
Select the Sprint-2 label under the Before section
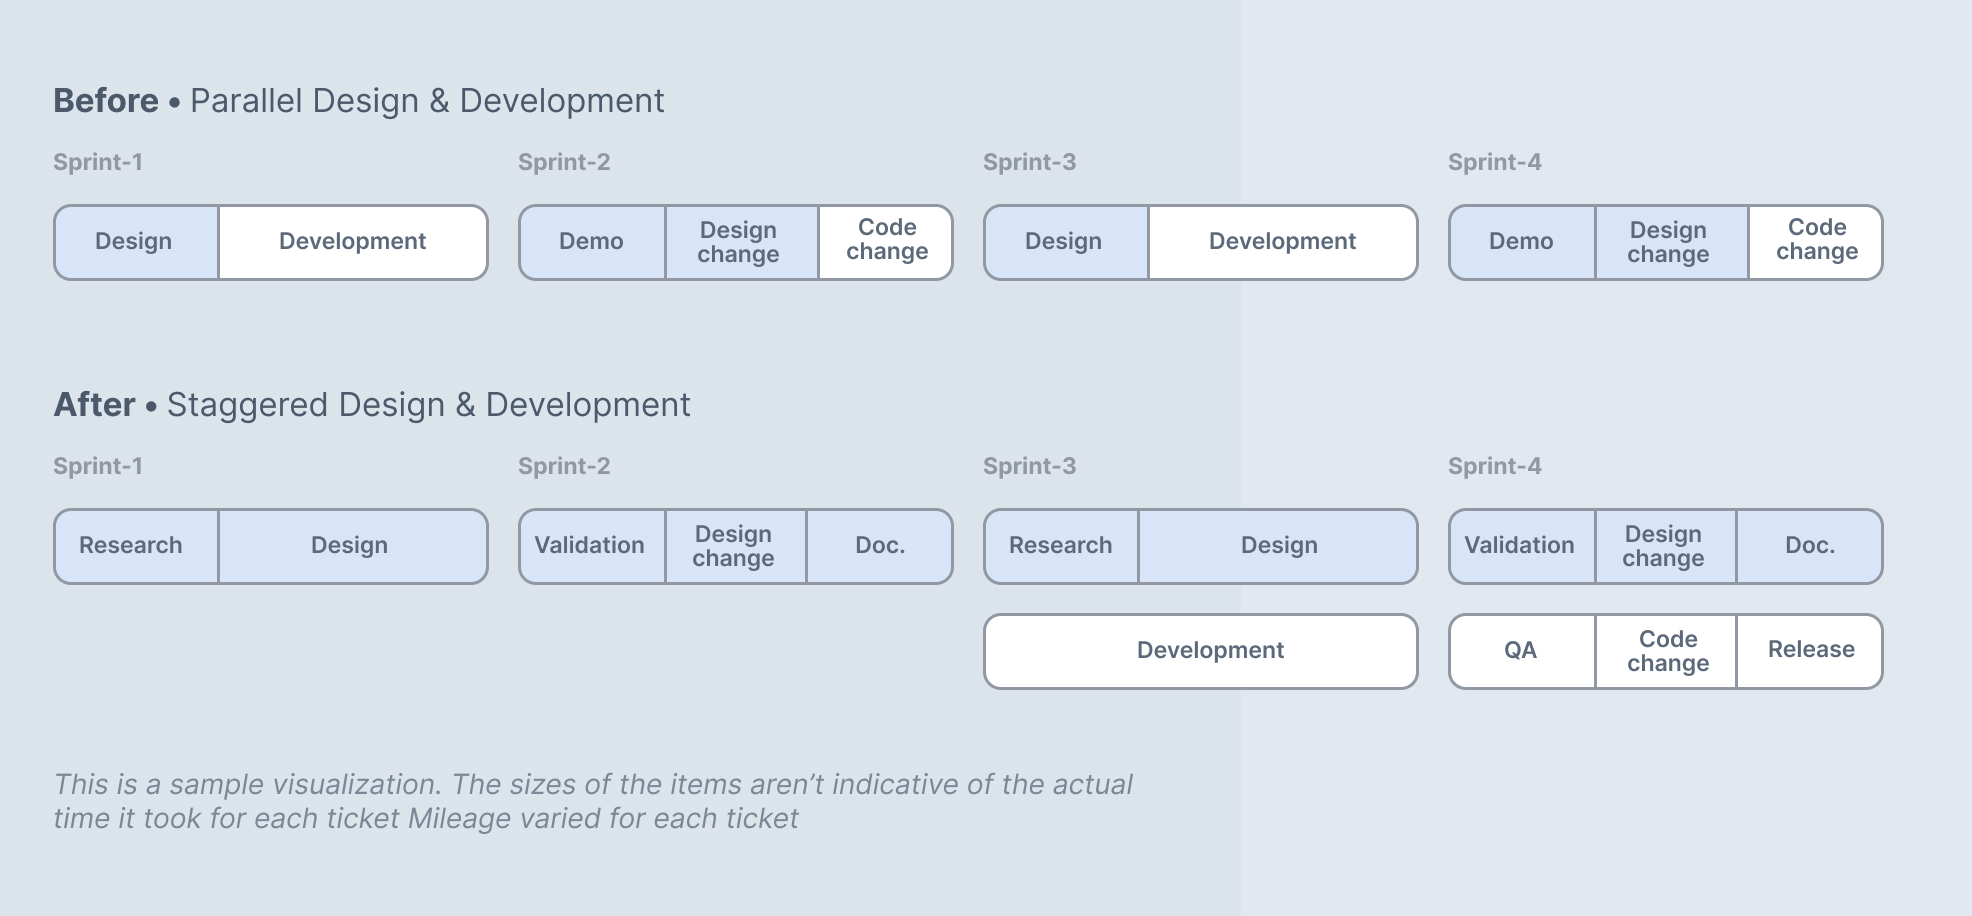click(x=564, y=162)
